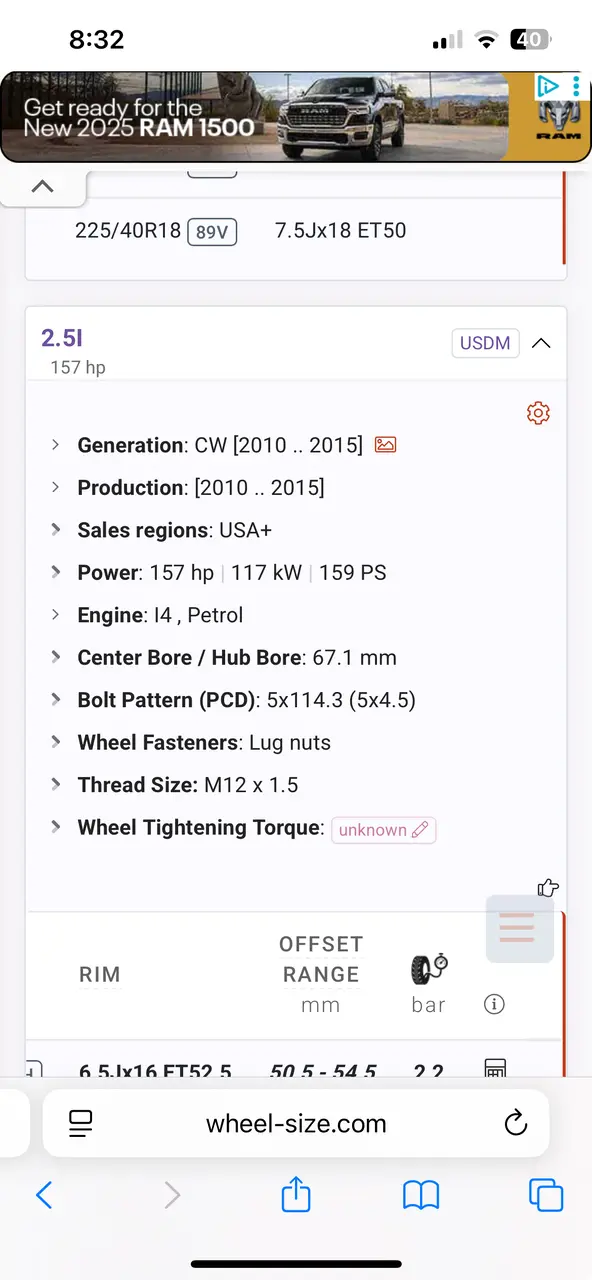Open the hamburger menu floating button
This screenshot has width=592, height=1280.
(x=519, y=929)
